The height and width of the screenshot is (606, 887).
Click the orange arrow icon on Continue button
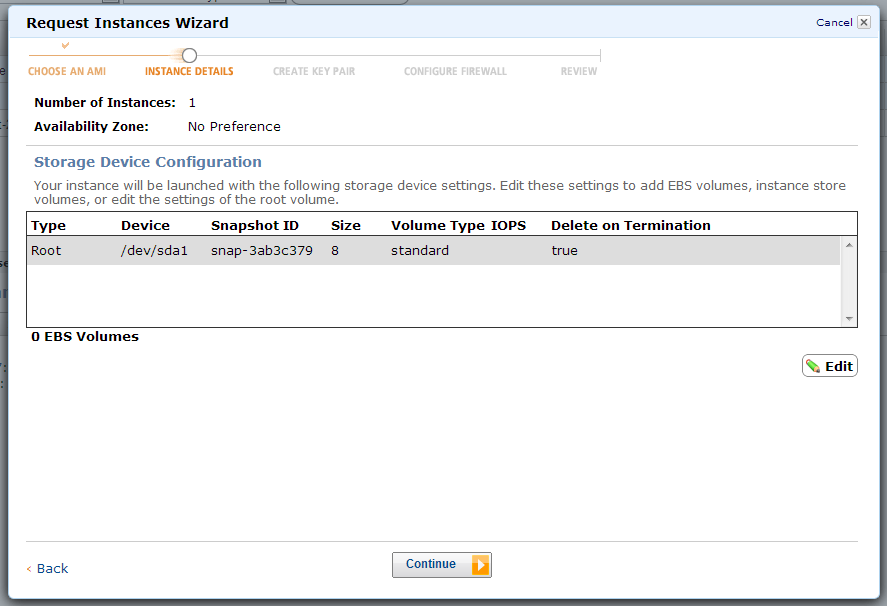[480, 565]
